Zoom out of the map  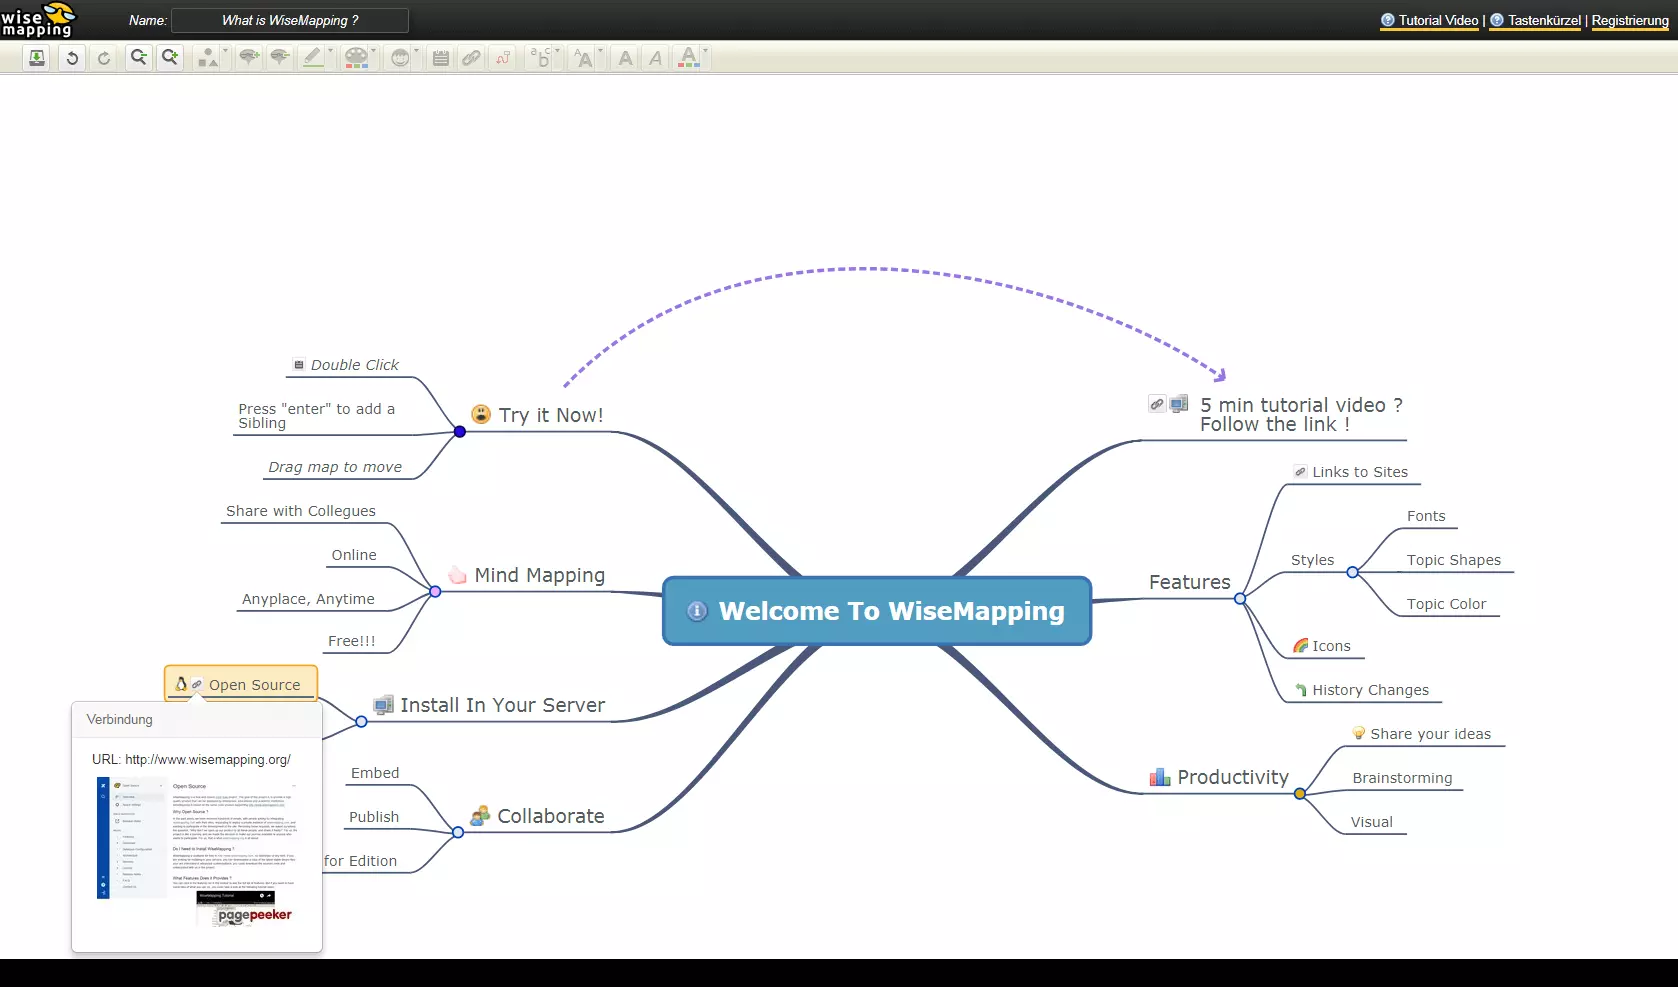138,57
